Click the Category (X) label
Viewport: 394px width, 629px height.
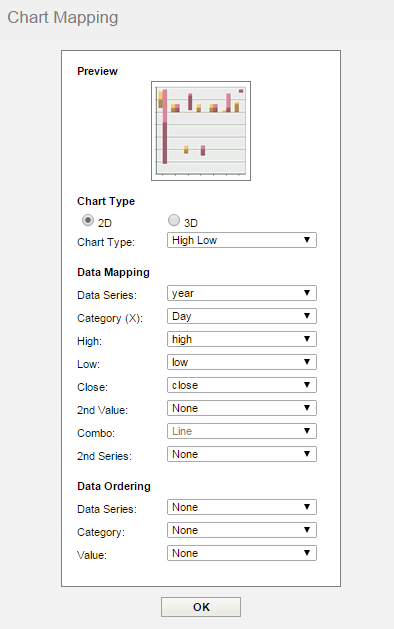(x=110, y=319)
